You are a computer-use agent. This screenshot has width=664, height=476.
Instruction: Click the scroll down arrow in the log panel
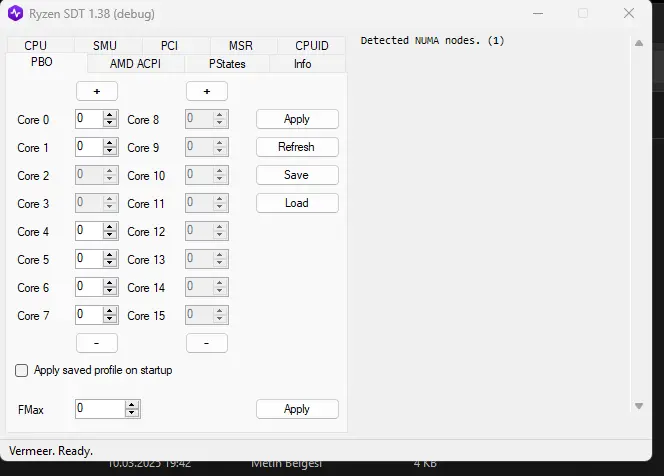tap(639, 406)
